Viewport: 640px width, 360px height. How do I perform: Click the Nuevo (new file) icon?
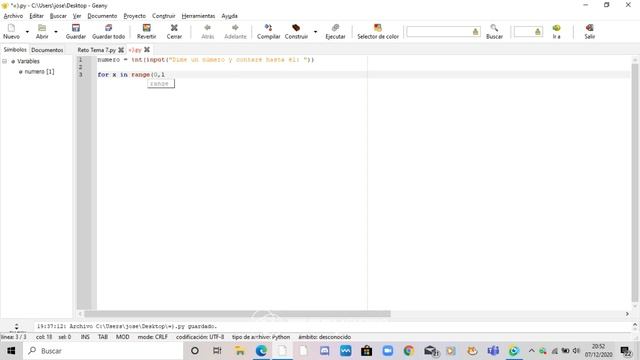[x=11, y=28]
